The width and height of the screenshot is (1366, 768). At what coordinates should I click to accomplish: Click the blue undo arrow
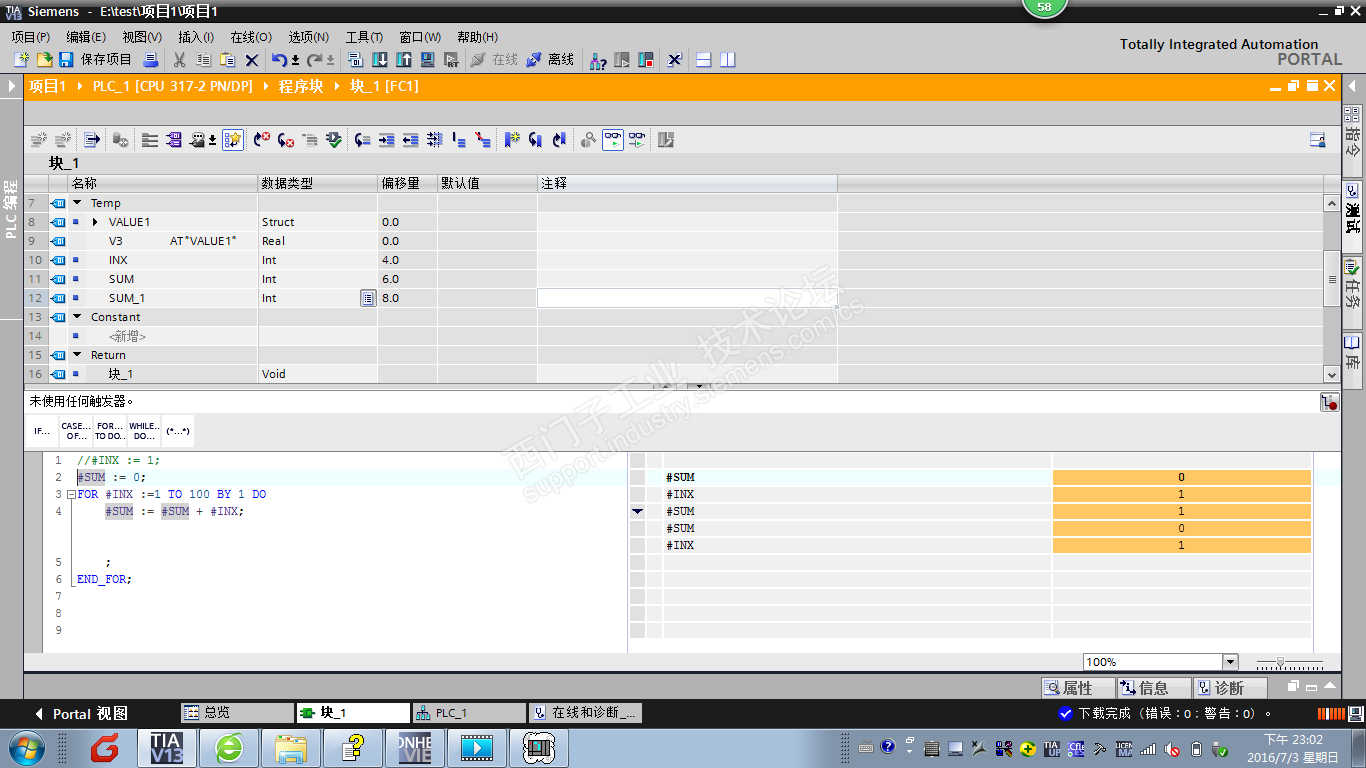(280, 60)
